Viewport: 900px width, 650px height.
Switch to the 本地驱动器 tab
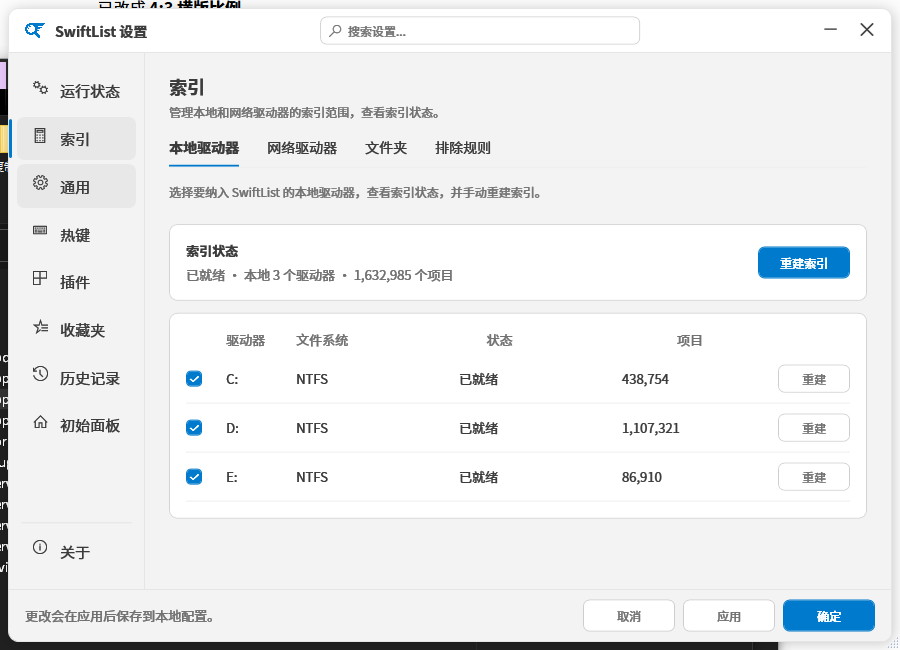pos(204,148)
